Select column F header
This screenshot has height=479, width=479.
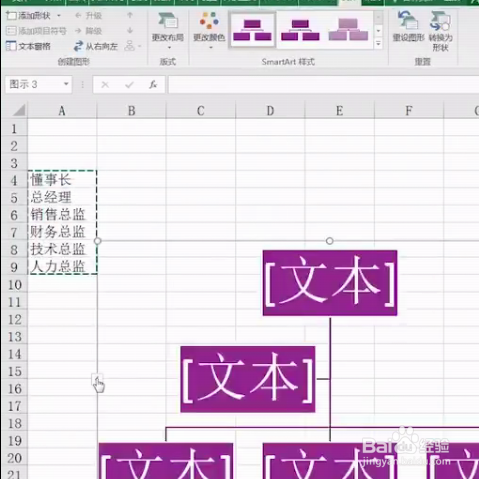pos(409,110)
